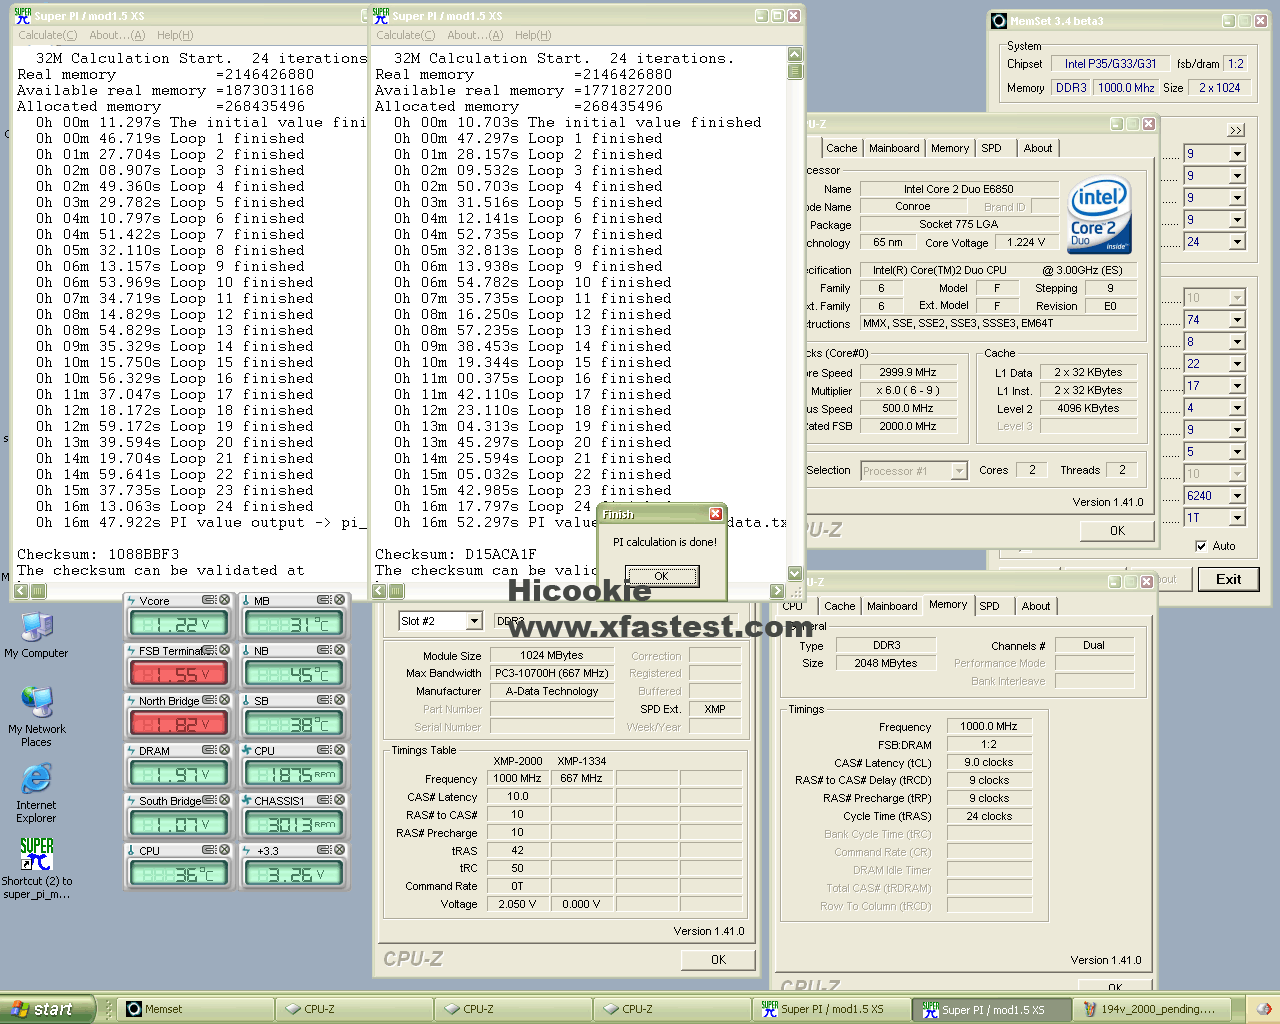Click the A-Data Technology manufacturer field

coord(551,691)
